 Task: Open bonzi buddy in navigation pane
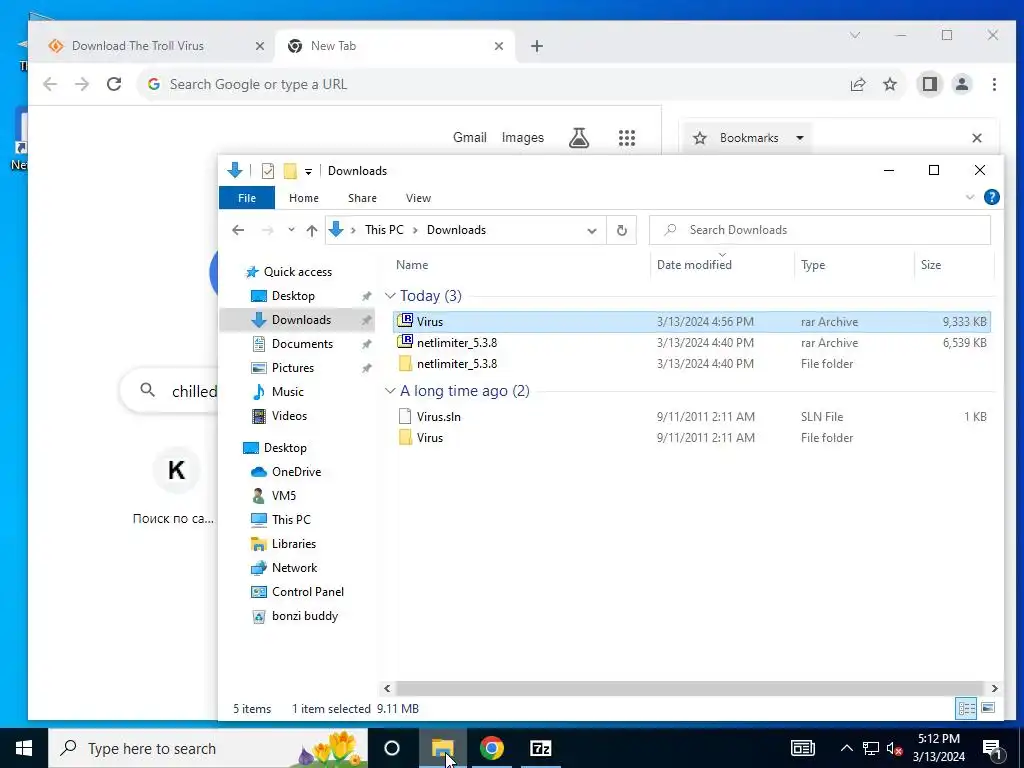[304, 616]
